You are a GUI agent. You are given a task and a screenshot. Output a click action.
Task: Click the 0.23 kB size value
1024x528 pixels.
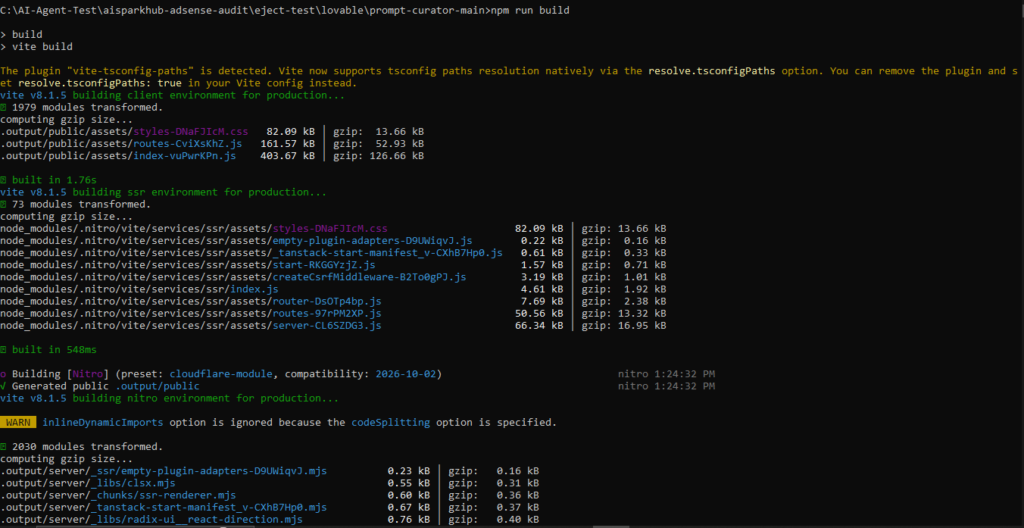click(x=409, y=470)
